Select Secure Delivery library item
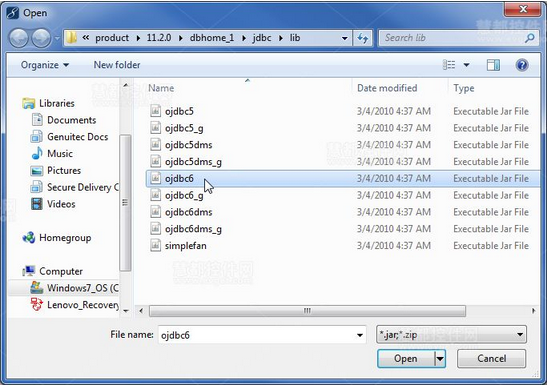 point(74,187)
